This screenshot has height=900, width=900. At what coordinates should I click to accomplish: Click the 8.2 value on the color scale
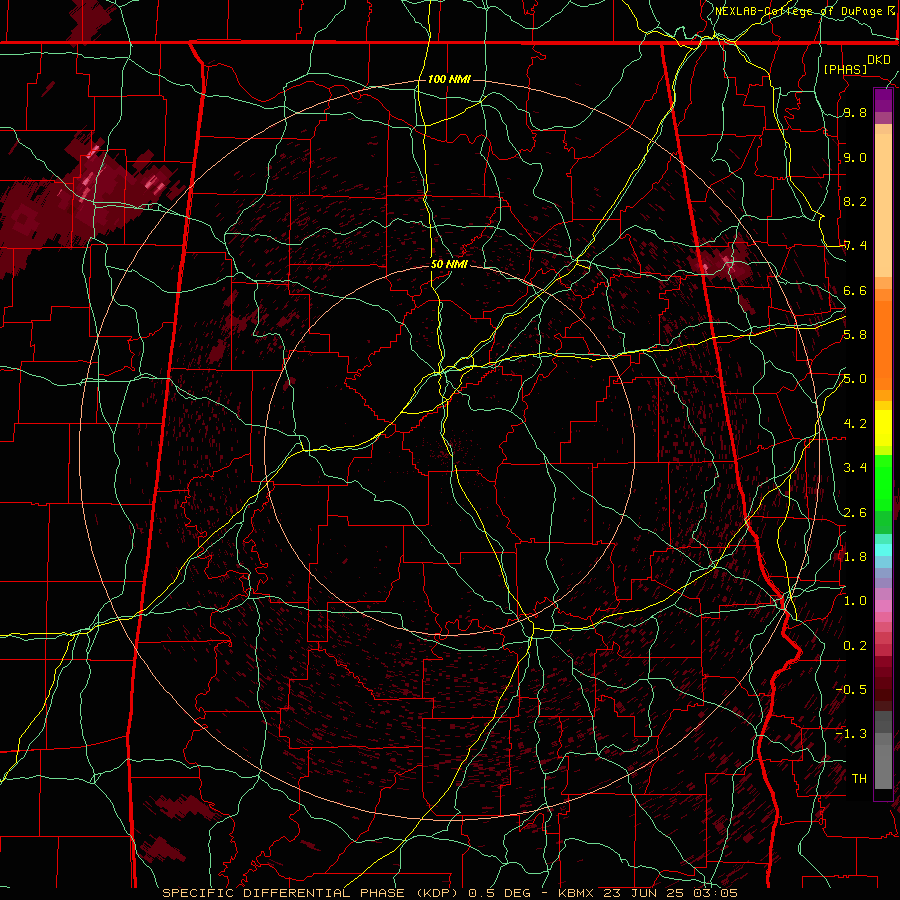(854, 201)
